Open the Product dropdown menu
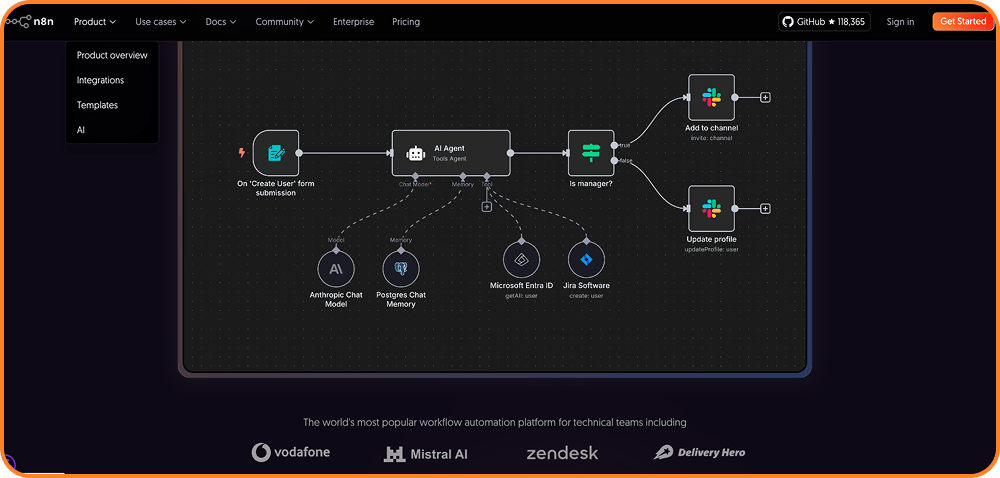The height and width of the screenshot is (478, 1000). point(95,22)
